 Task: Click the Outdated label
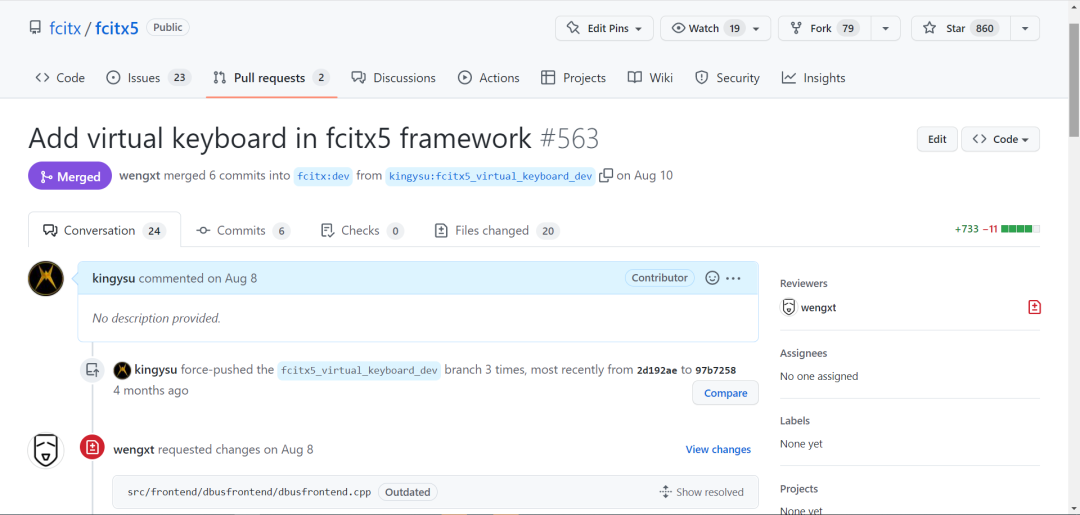408,492
